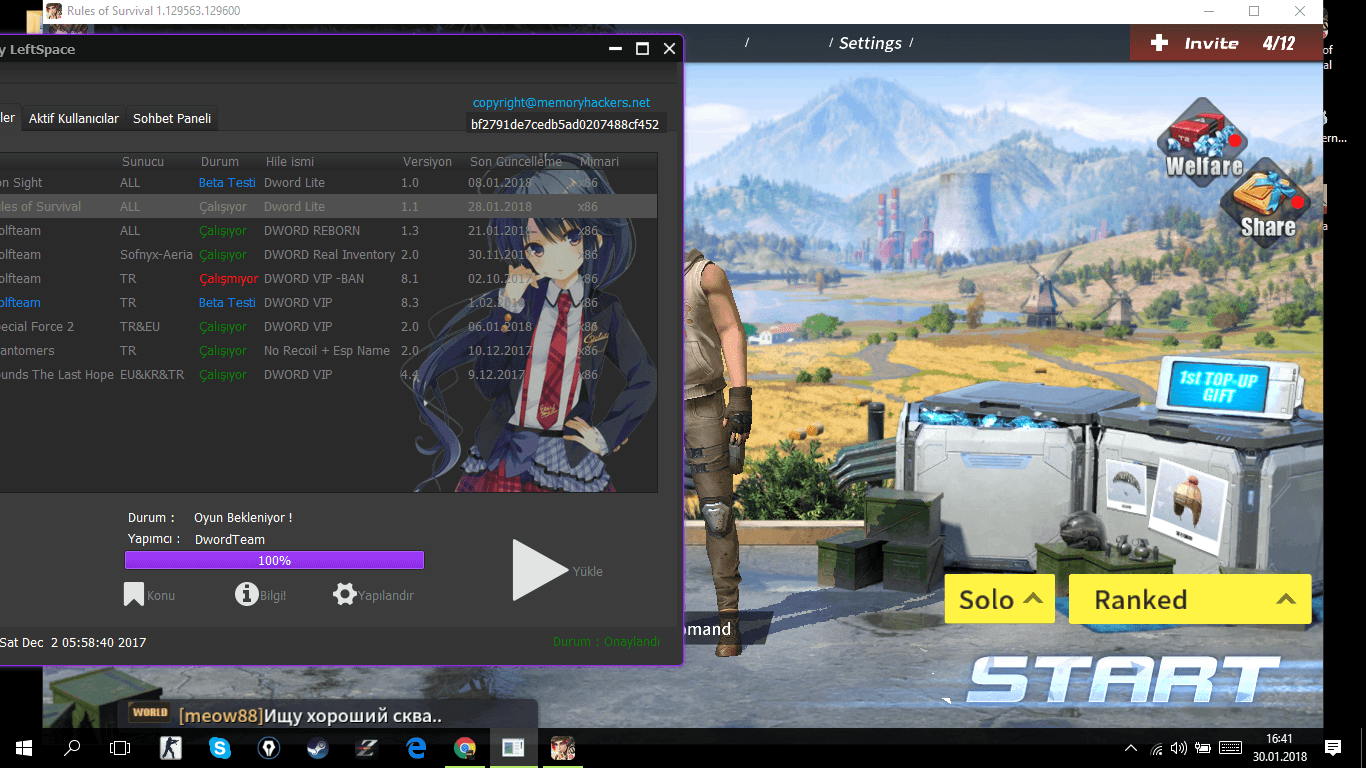Maximize the LeftSpace loader window
Viewport: 1366px width, 768px height.
tap(642, 48)
